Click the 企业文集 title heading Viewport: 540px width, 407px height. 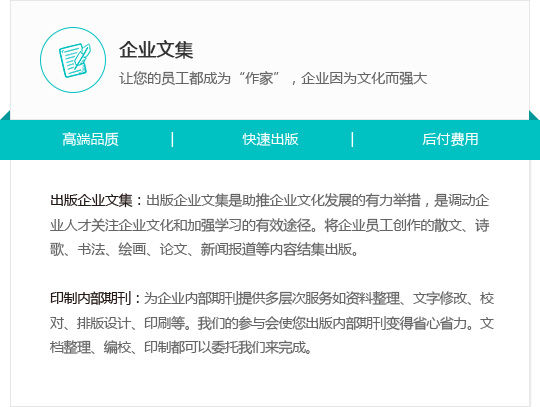156,50
